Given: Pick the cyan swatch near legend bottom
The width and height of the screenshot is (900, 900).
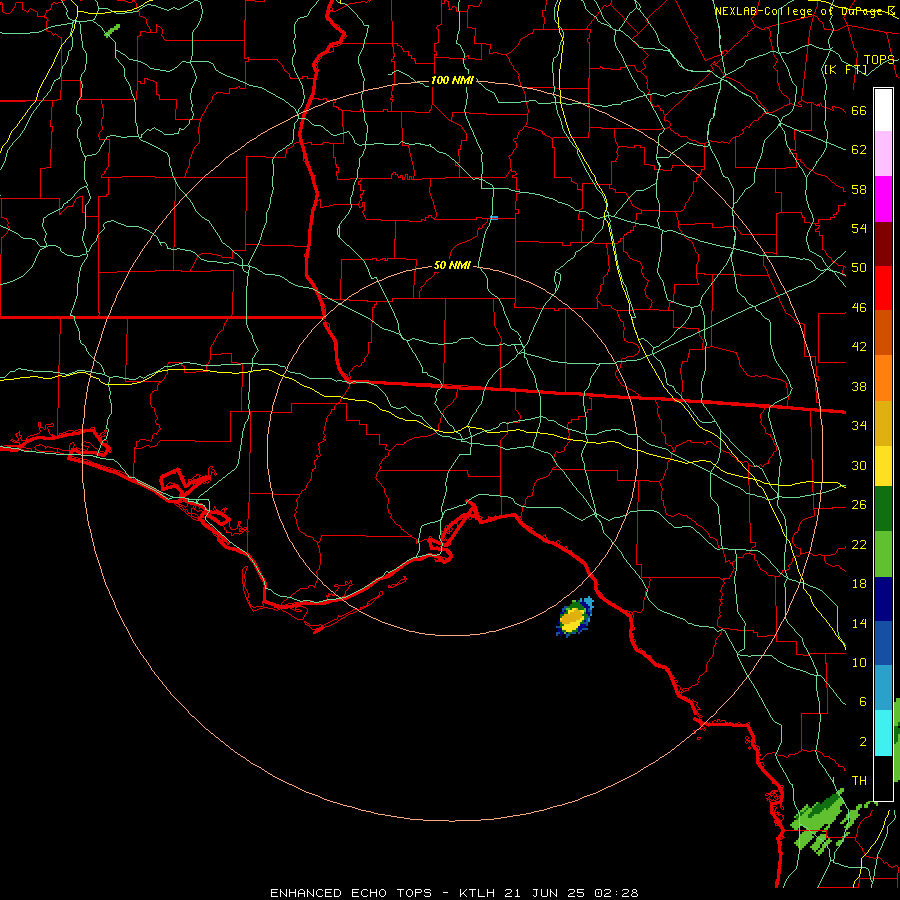Looking at the screenshot, I should tap(883, 732).
